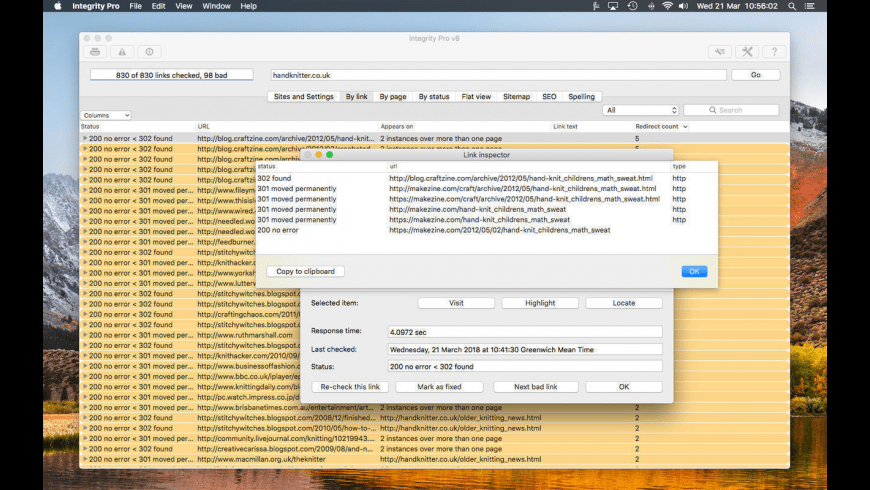Viewport: 870px width, 490px height.
Task: Click Redirect count column sort arrow
Action: [685, 127]
